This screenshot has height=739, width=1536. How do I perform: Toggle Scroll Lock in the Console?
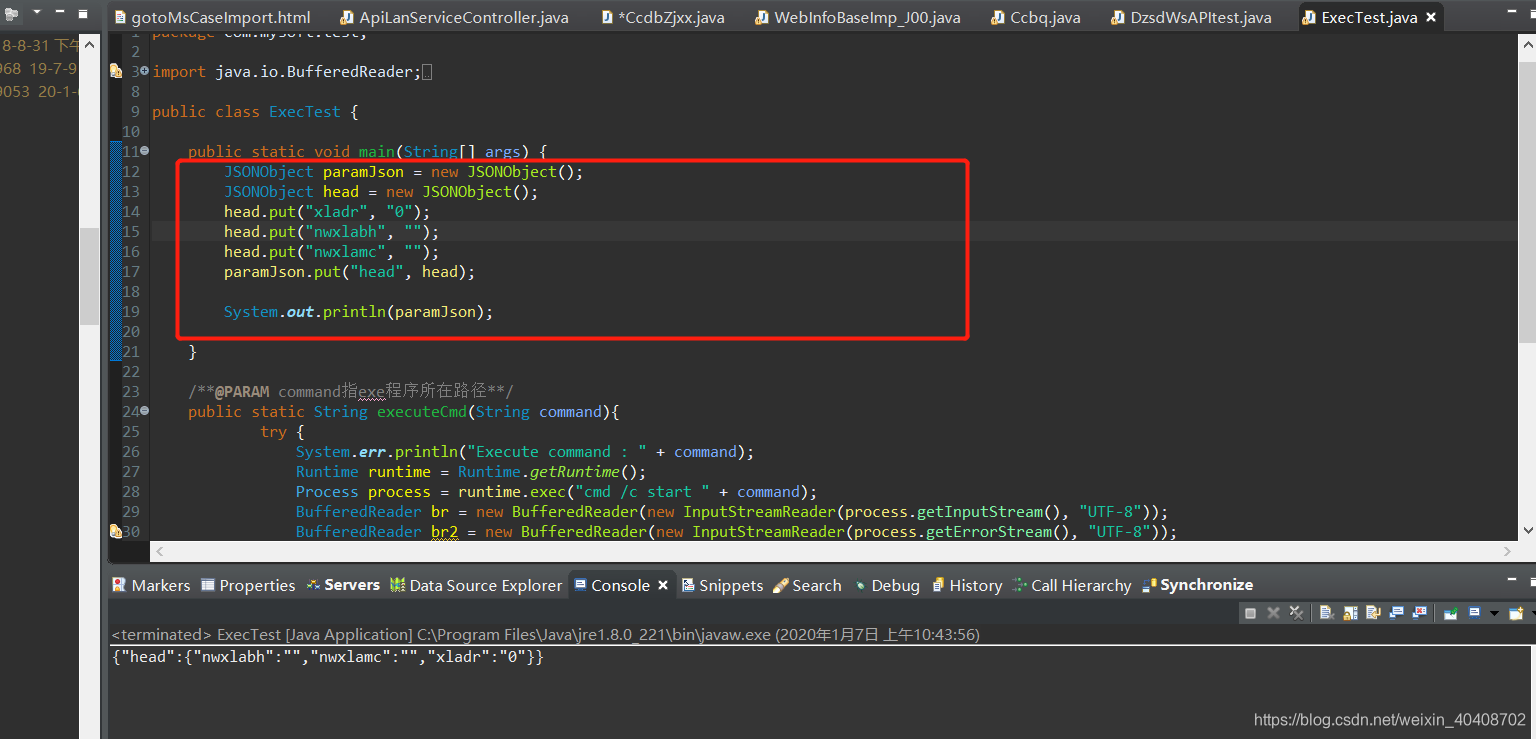coord(1350,613)
